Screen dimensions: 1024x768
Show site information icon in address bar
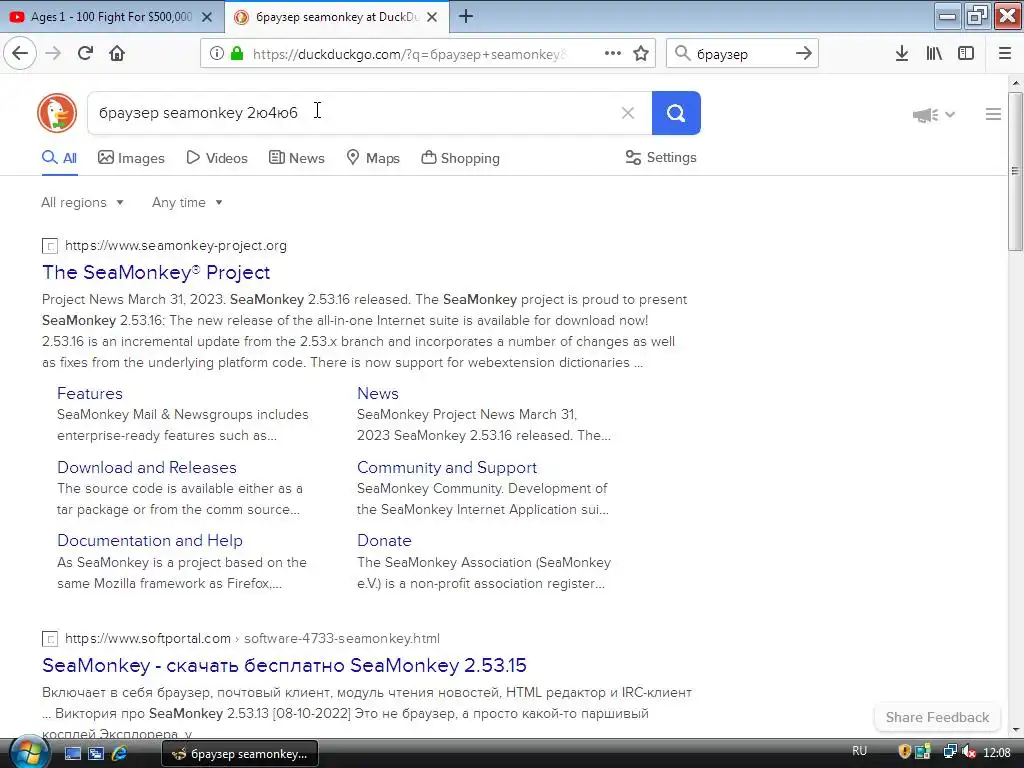(217, 54)
